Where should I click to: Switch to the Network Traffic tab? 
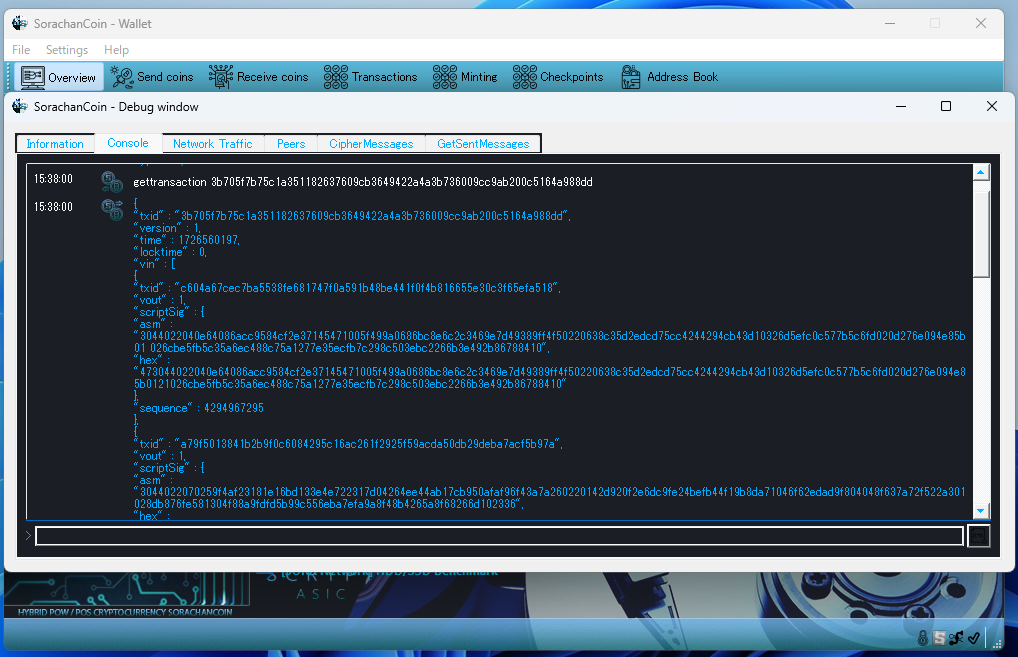(212, 144)
